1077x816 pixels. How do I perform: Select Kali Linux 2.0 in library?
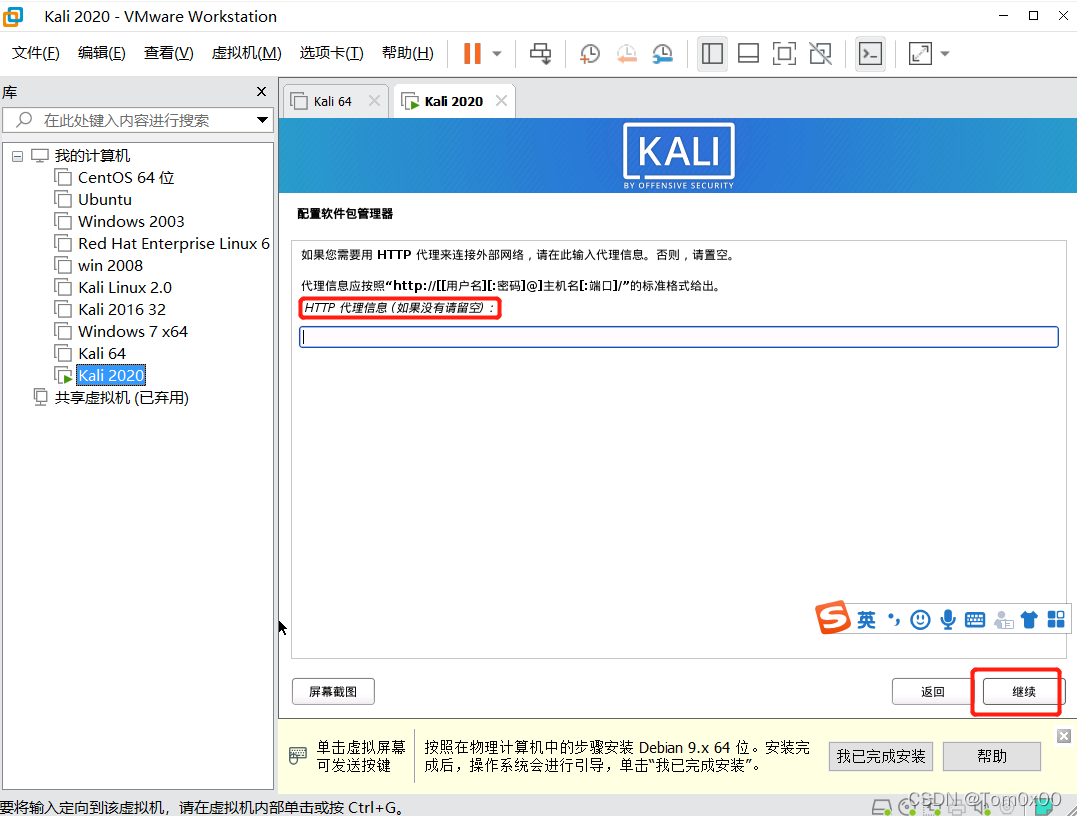click(124, 288)
